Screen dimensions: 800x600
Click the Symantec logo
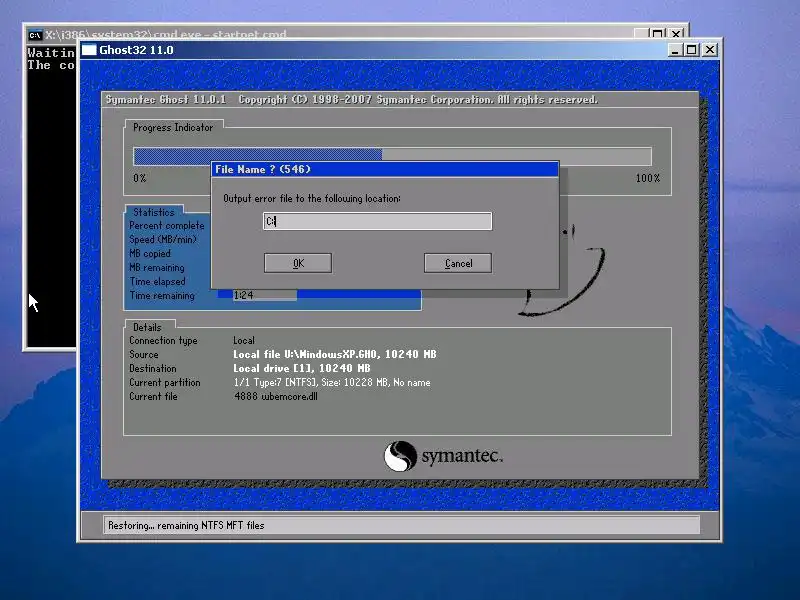click(443, 456)
